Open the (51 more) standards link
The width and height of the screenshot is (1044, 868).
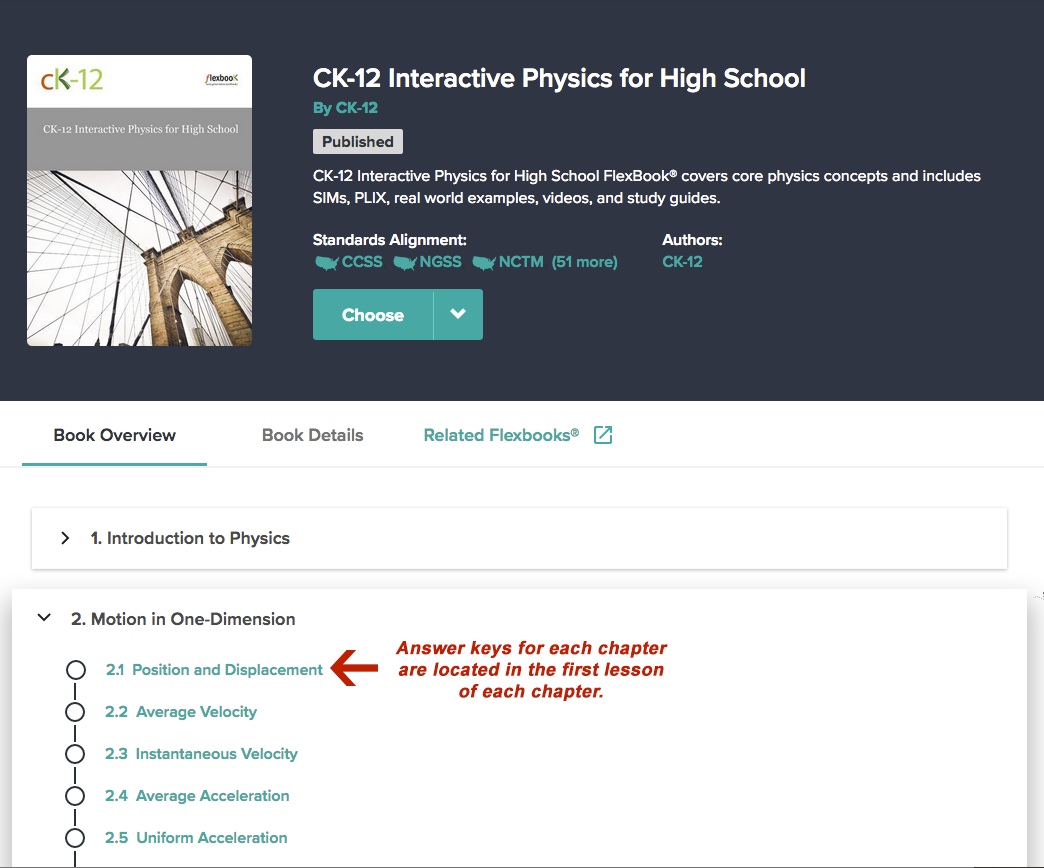pyautogui.click(x=584, y=262)
